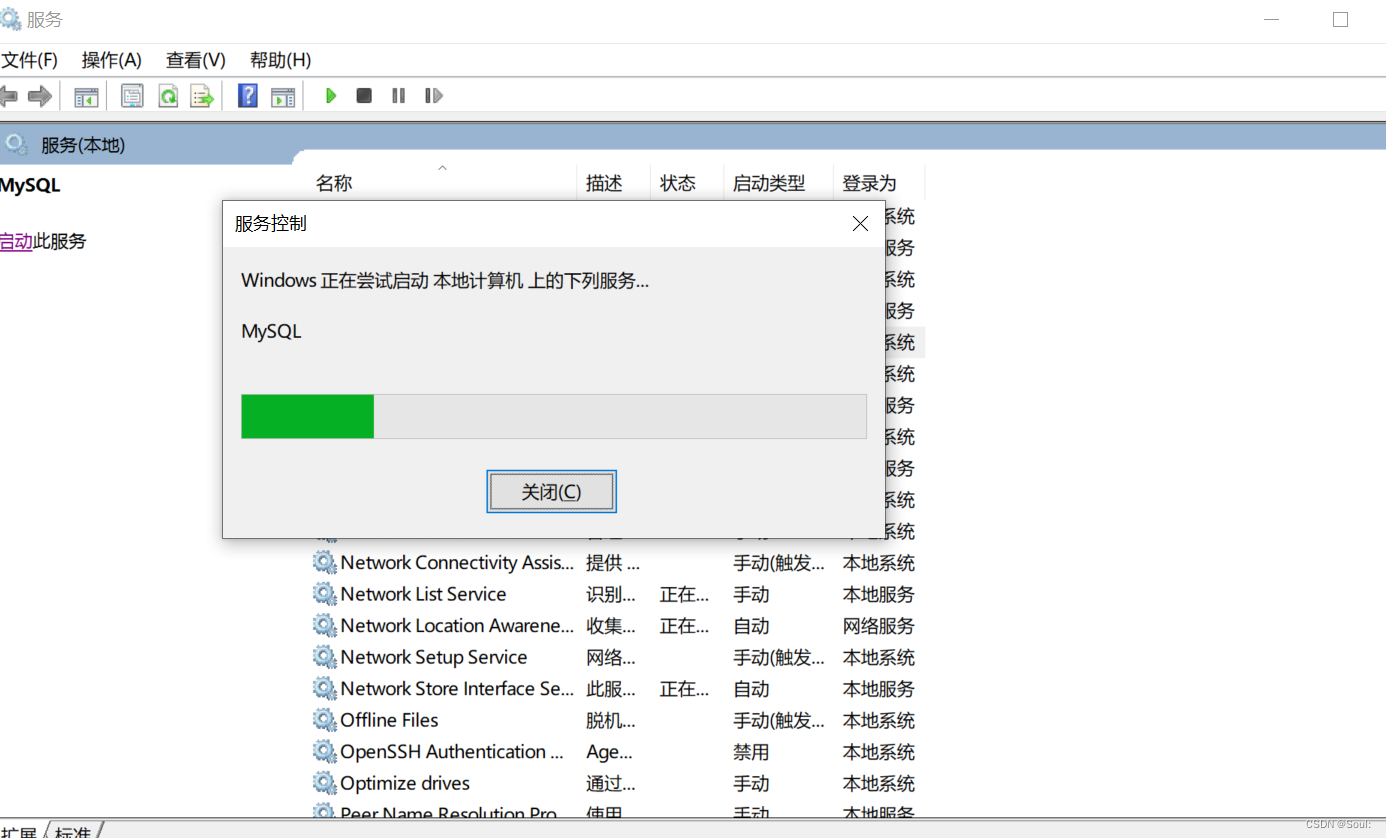Click the gear icon of Network Setup Service row
The height and width of the screenshot is (838, 1386).
pyautogui.click(x=325, y=657)
